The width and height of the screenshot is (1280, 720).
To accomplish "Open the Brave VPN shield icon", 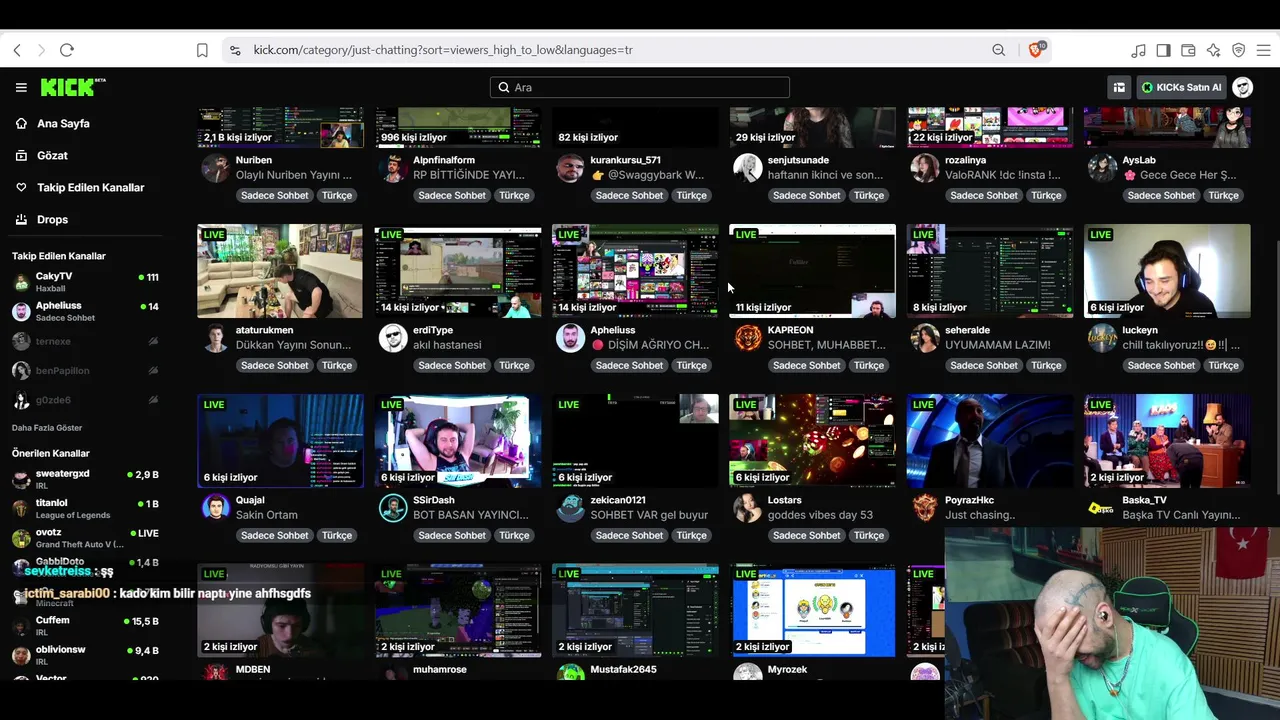I will (1238, 50).
